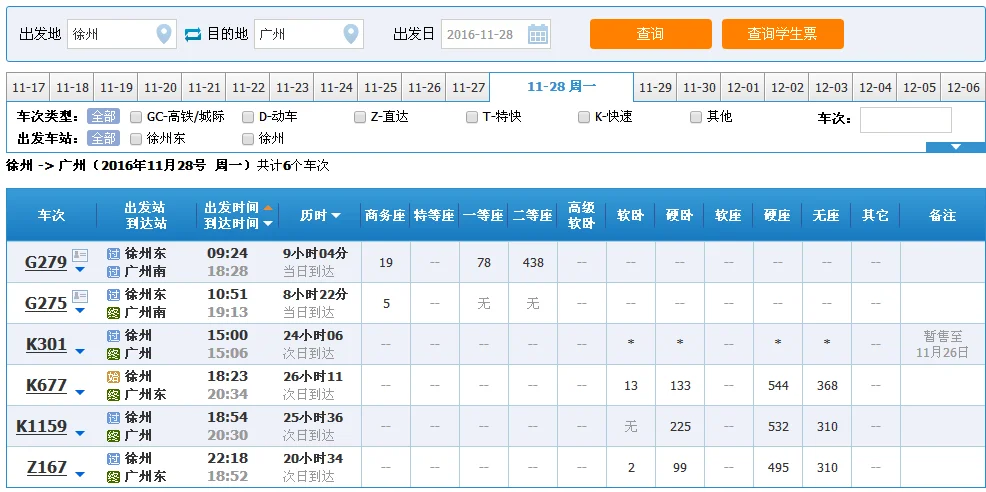
Task: Open train G279 link
Action: pos(46,262)
